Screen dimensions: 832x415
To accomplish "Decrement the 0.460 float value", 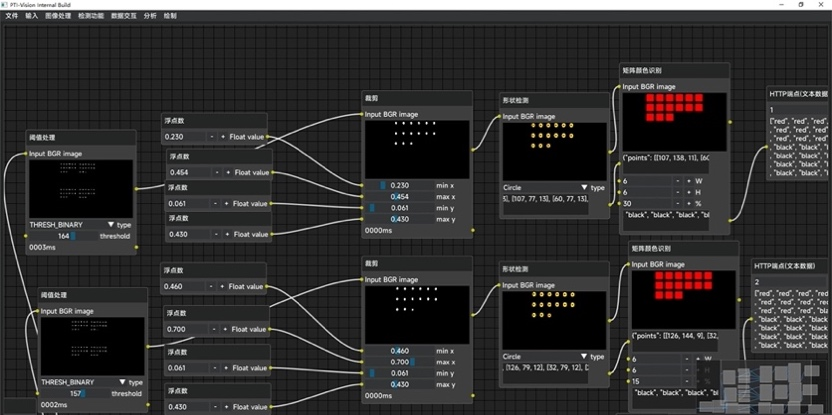I will 211,287.
